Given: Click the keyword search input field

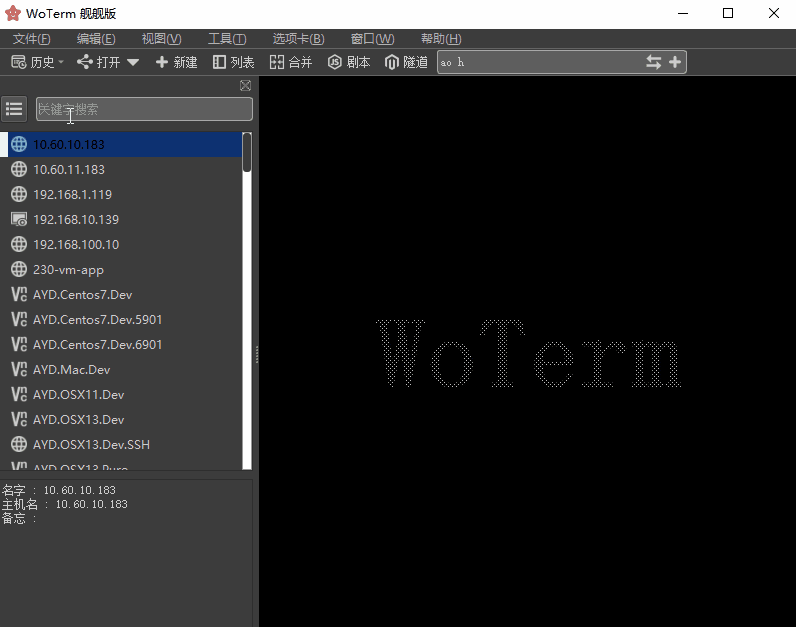Looking at the screenshot, I should [144, 109].
